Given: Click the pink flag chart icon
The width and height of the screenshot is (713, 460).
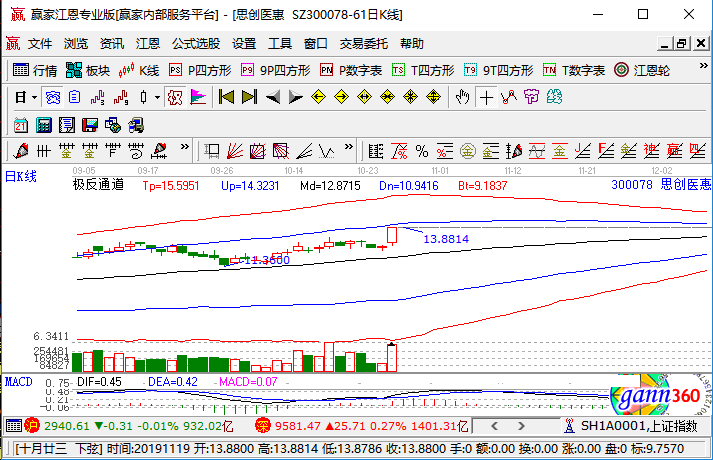Looking at the screenshot, I should (198, 97).
